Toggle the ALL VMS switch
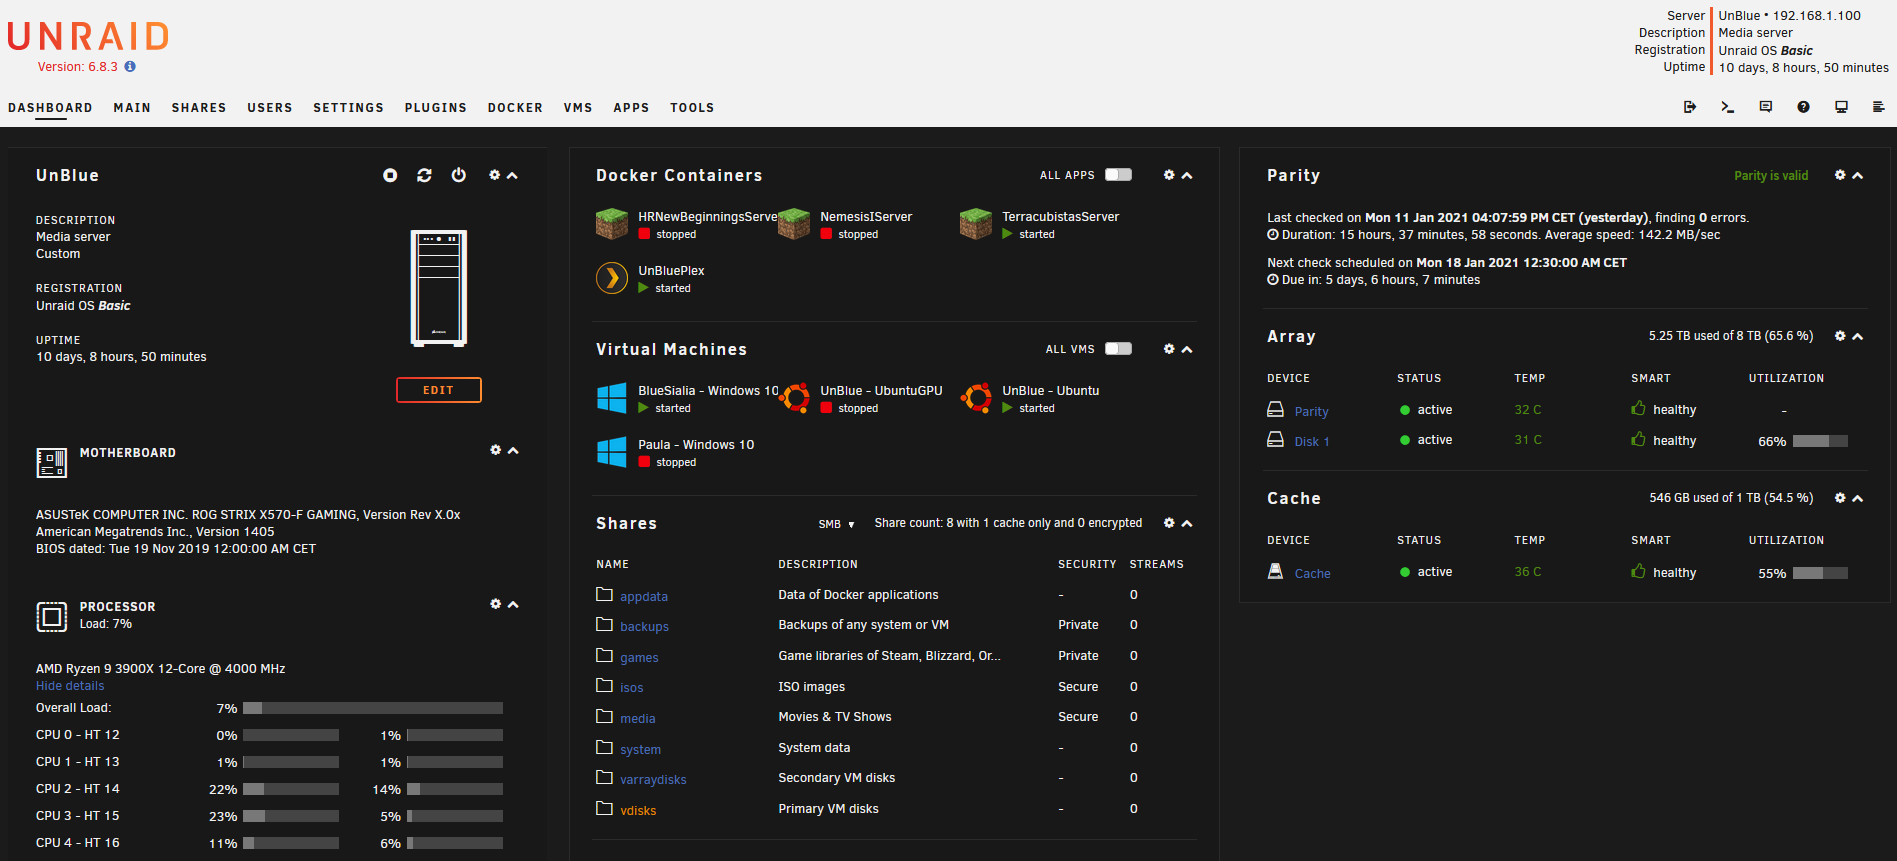Screen dimensions: 1897x861 1118,349
